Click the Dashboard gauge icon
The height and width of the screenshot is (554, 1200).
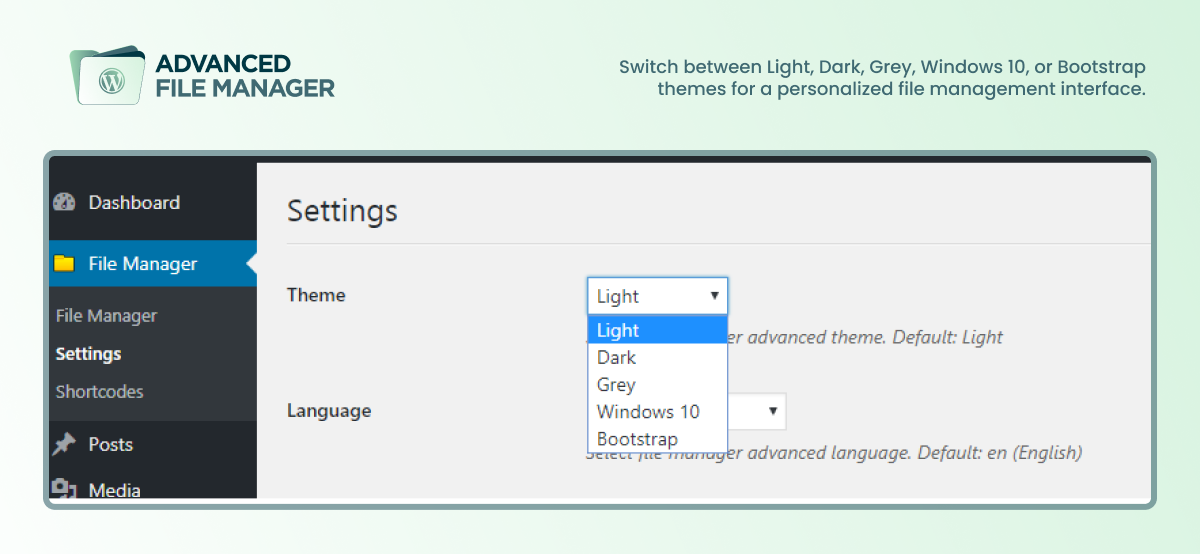[65, 203]
